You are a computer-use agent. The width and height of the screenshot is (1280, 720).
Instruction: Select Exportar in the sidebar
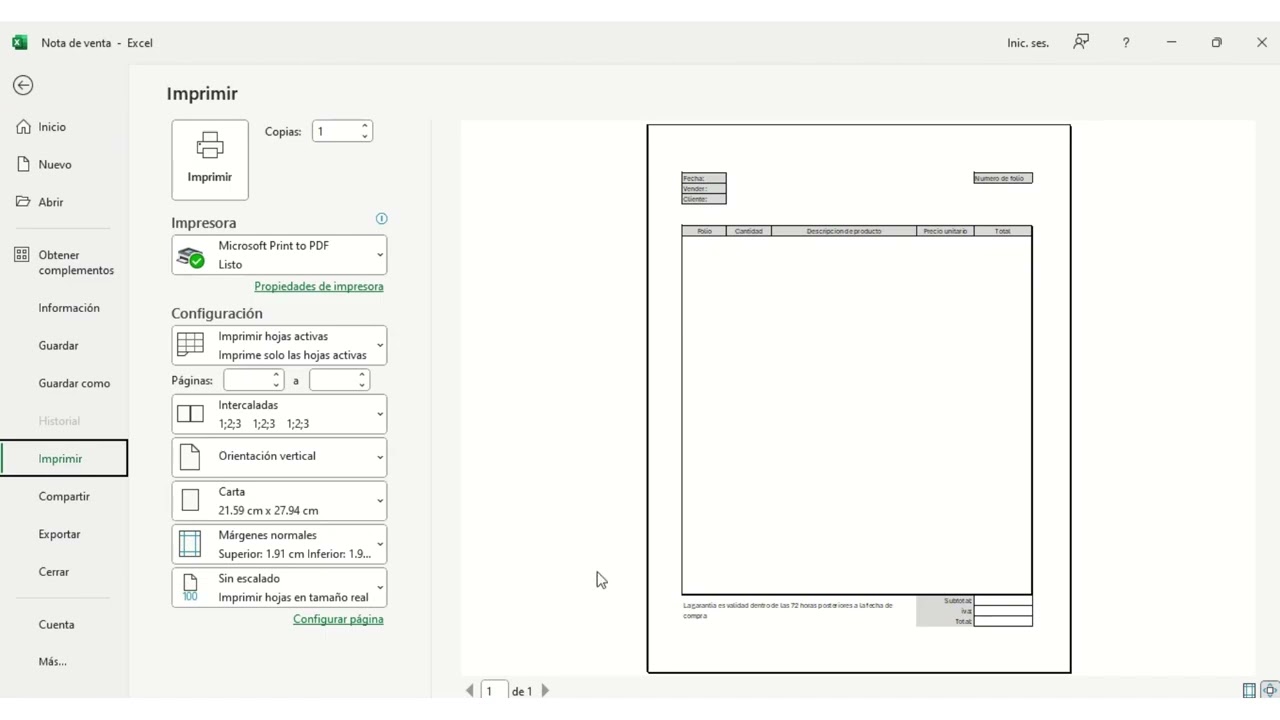pyautogui.click(x=64, y=534)
